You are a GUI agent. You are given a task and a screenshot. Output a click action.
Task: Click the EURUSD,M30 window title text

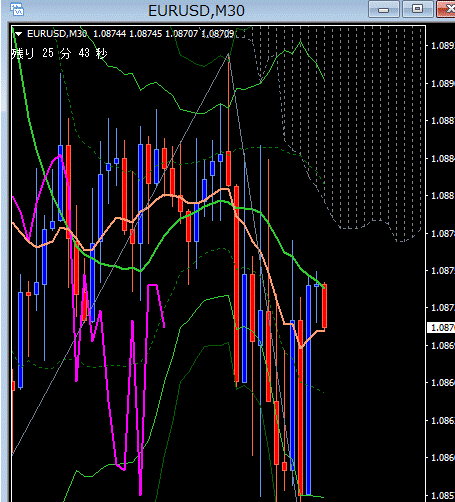pos(196,11)
